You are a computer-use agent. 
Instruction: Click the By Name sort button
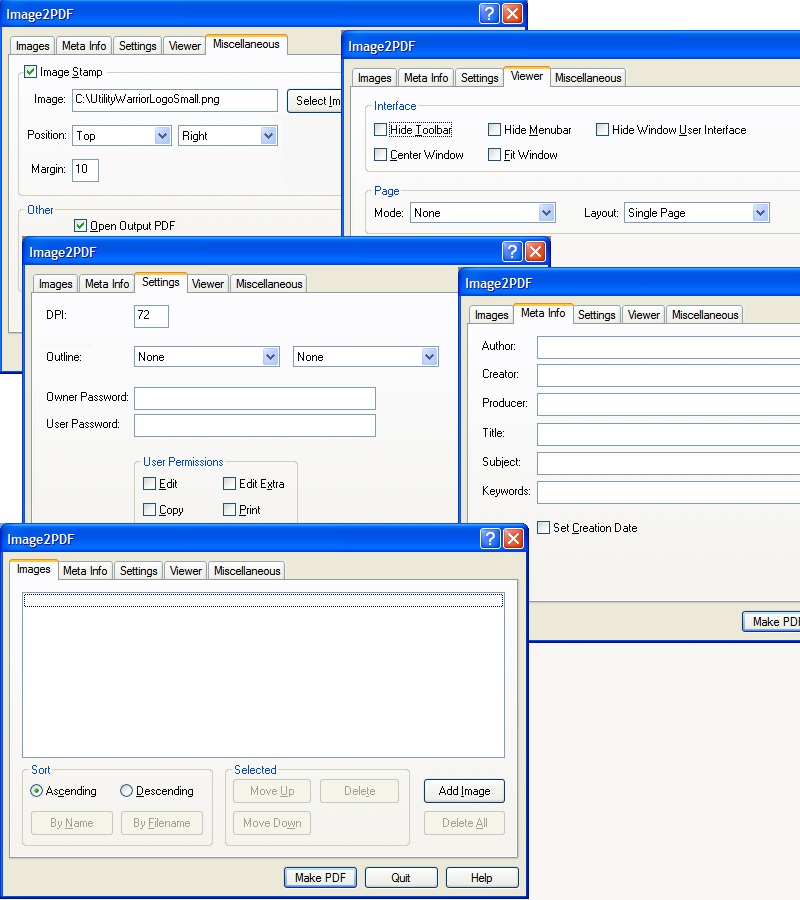point(72,823)
